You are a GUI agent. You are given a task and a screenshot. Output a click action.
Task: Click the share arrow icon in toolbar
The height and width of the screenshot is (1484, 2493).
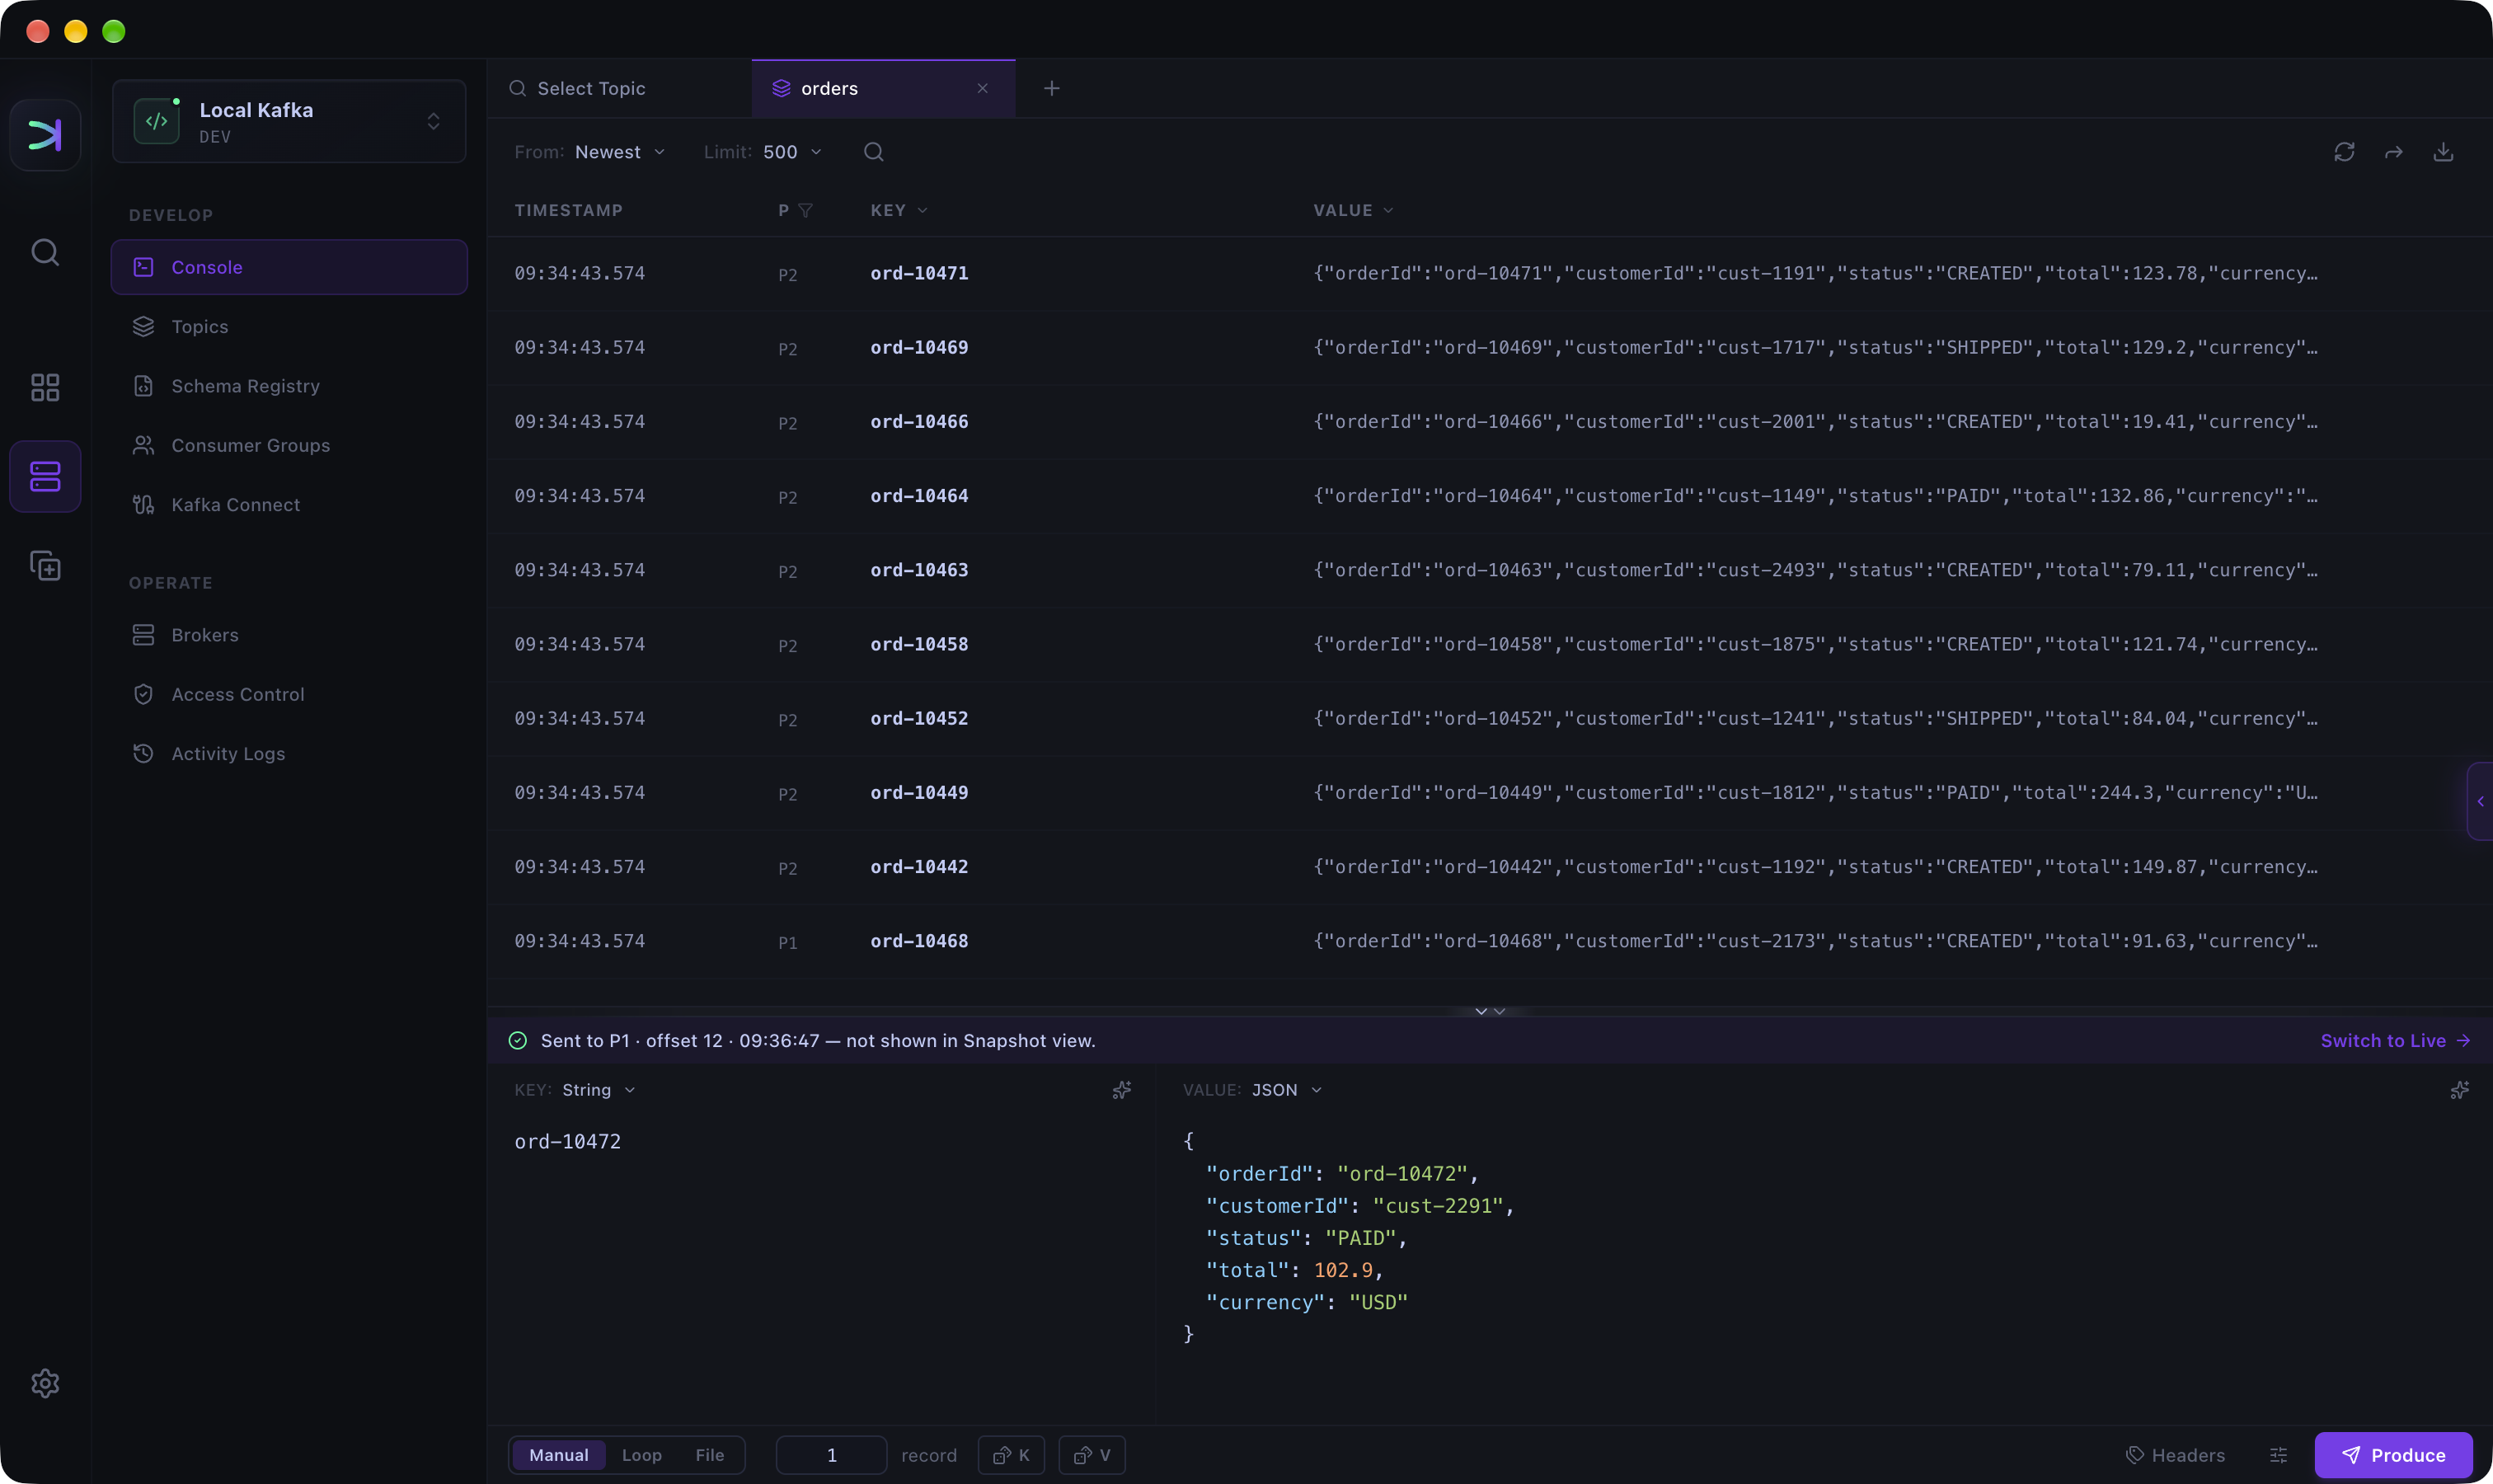click(x=2394, y=152)
